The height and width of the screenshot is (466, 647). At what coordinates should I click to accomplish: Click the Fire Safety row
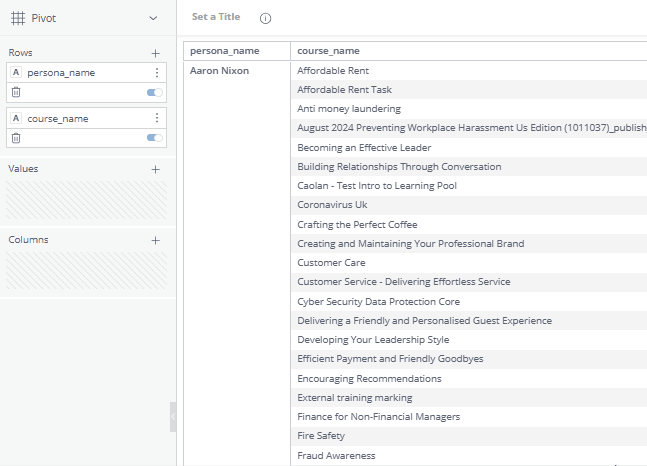[469, 436]
